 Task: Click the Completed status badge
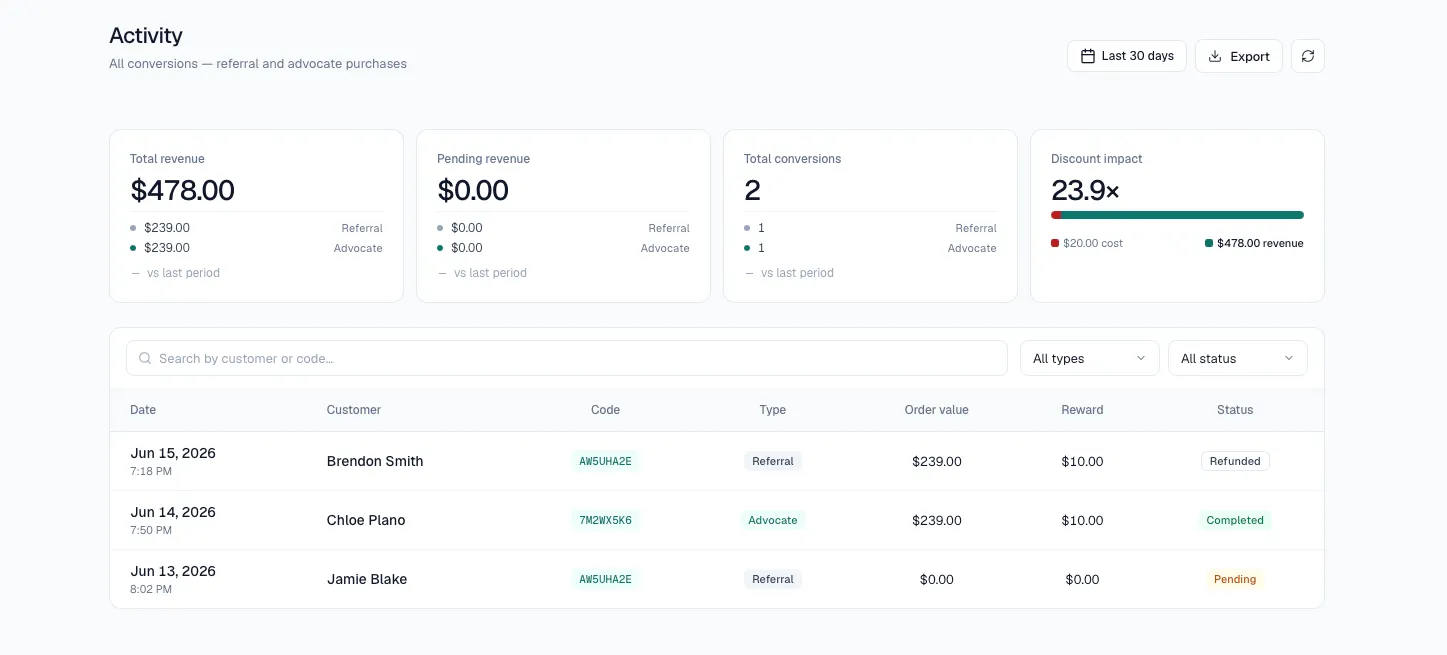coord(1235,520)
